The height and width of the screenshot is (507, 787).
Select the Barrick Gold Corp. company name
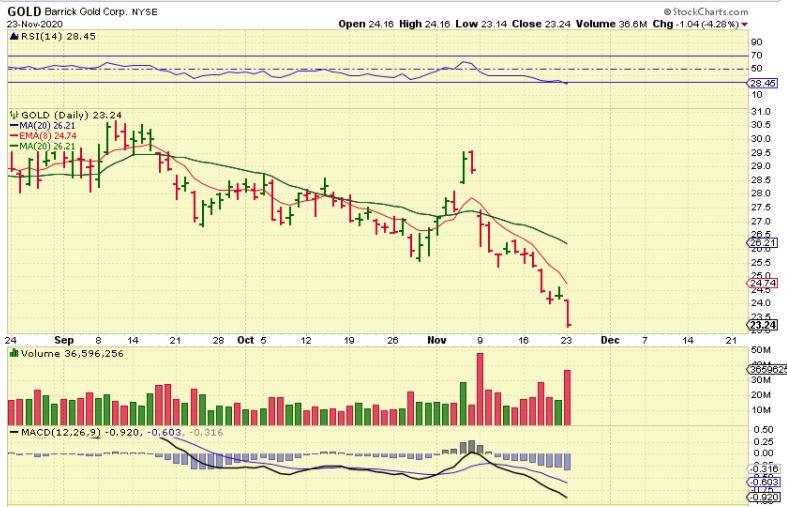[x=86, y=12]
